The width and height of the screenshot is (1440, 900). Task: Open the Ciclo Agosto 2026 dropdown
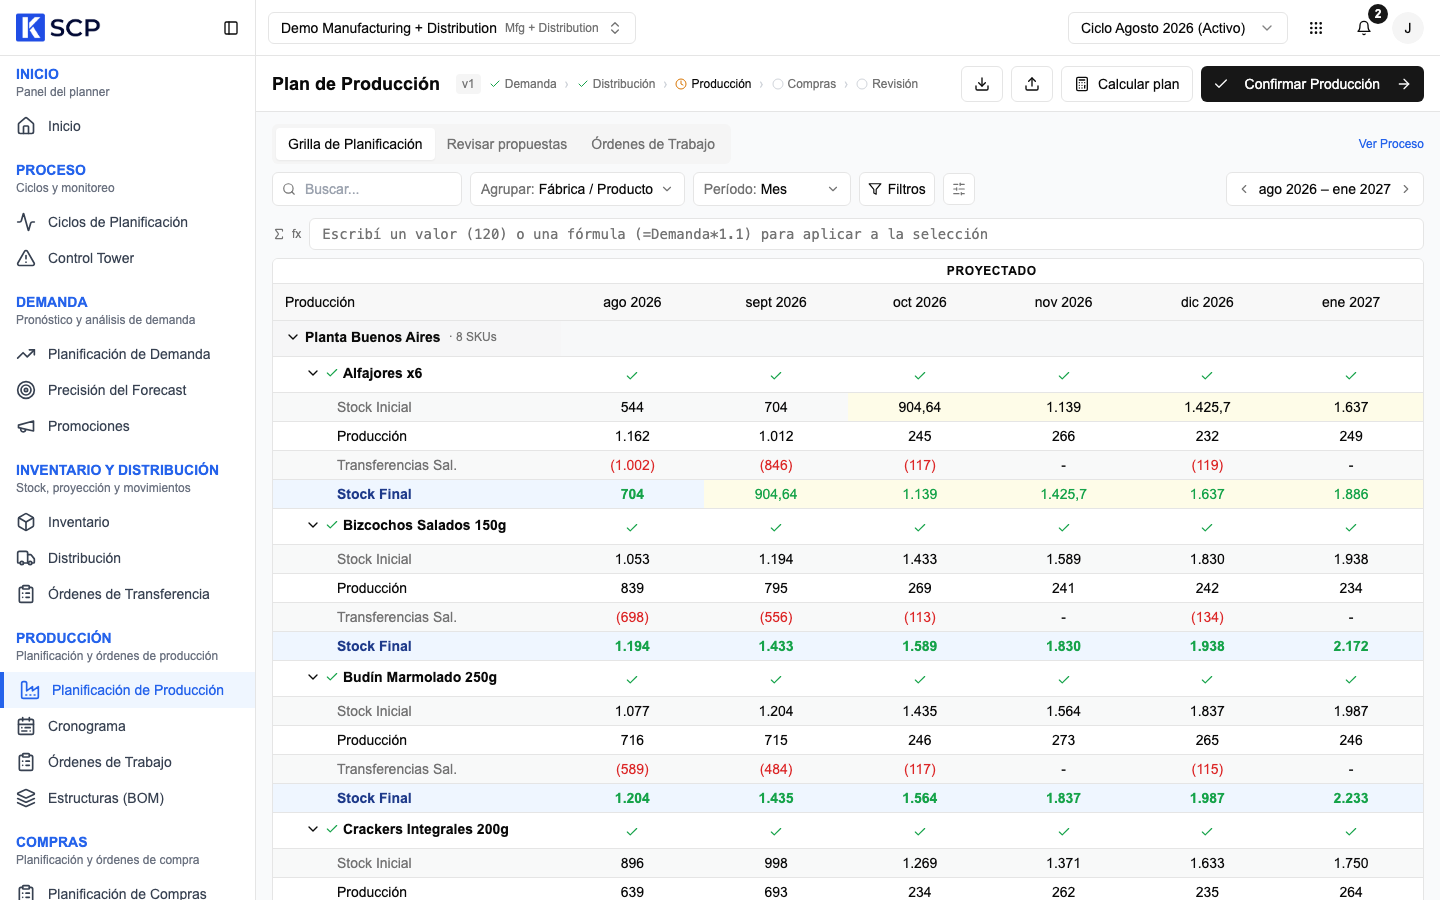[1177, 28]
